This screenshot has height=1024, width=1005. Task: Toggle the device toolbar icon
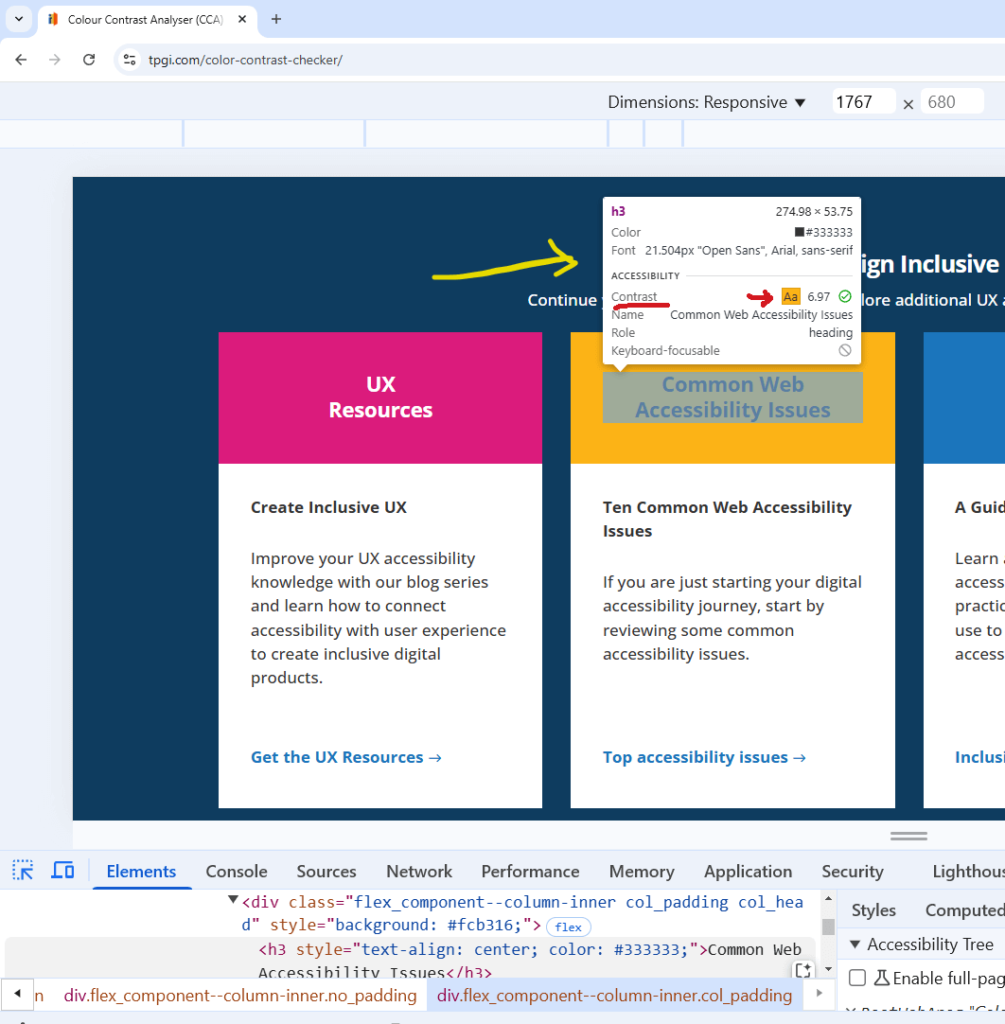(62, 870)
